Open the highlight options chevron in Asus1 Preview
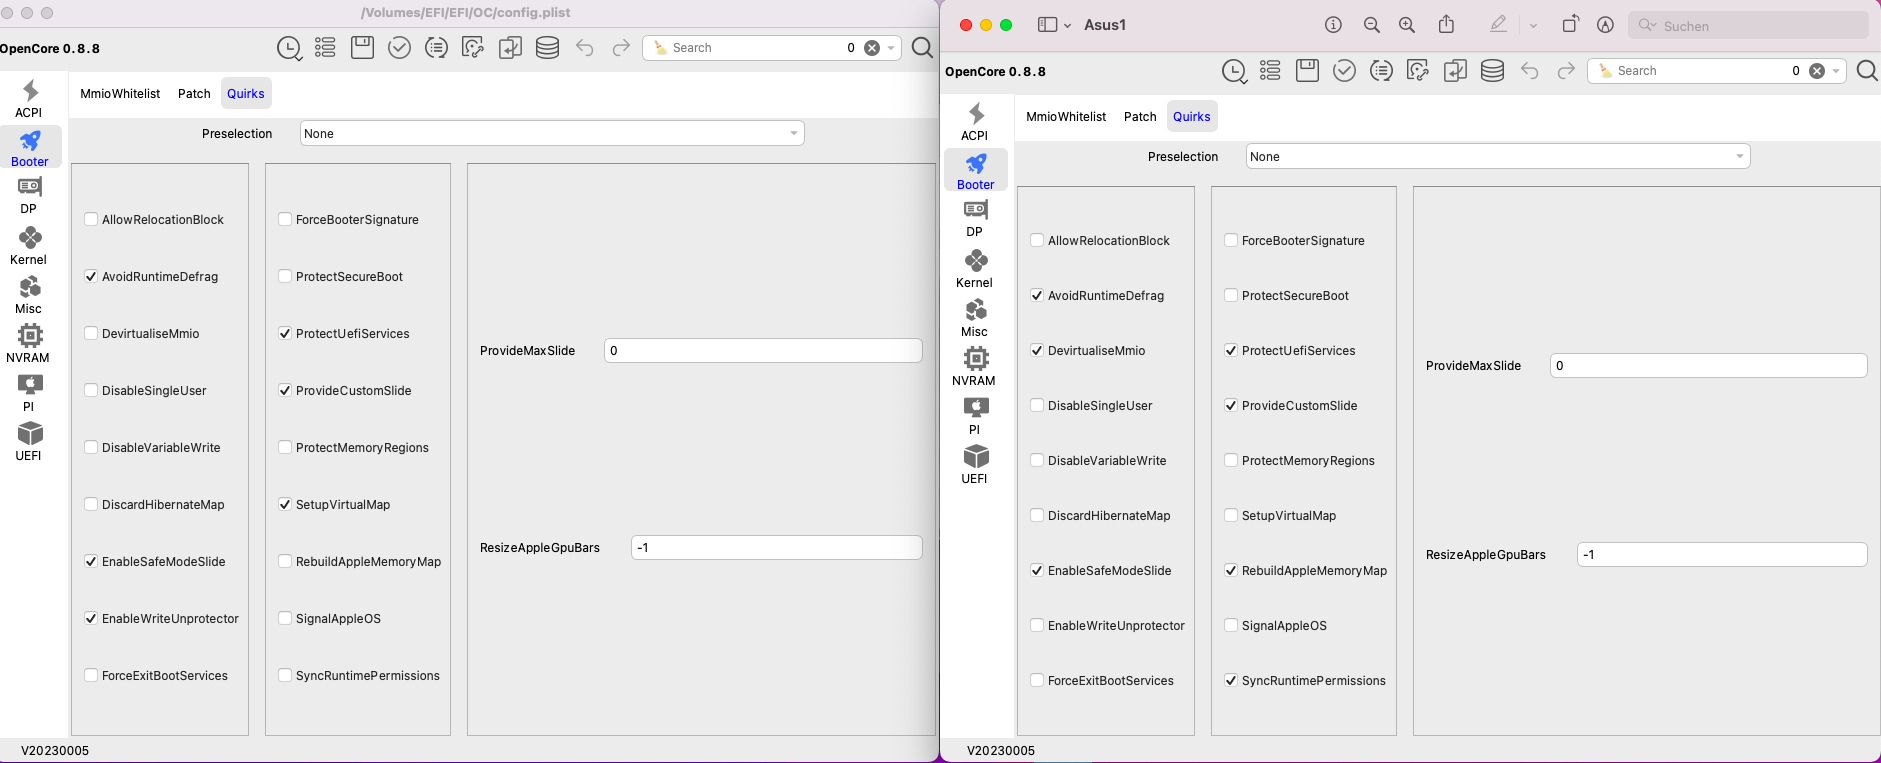This screenshot has width=1881, height=763. tap(1533, 25)
